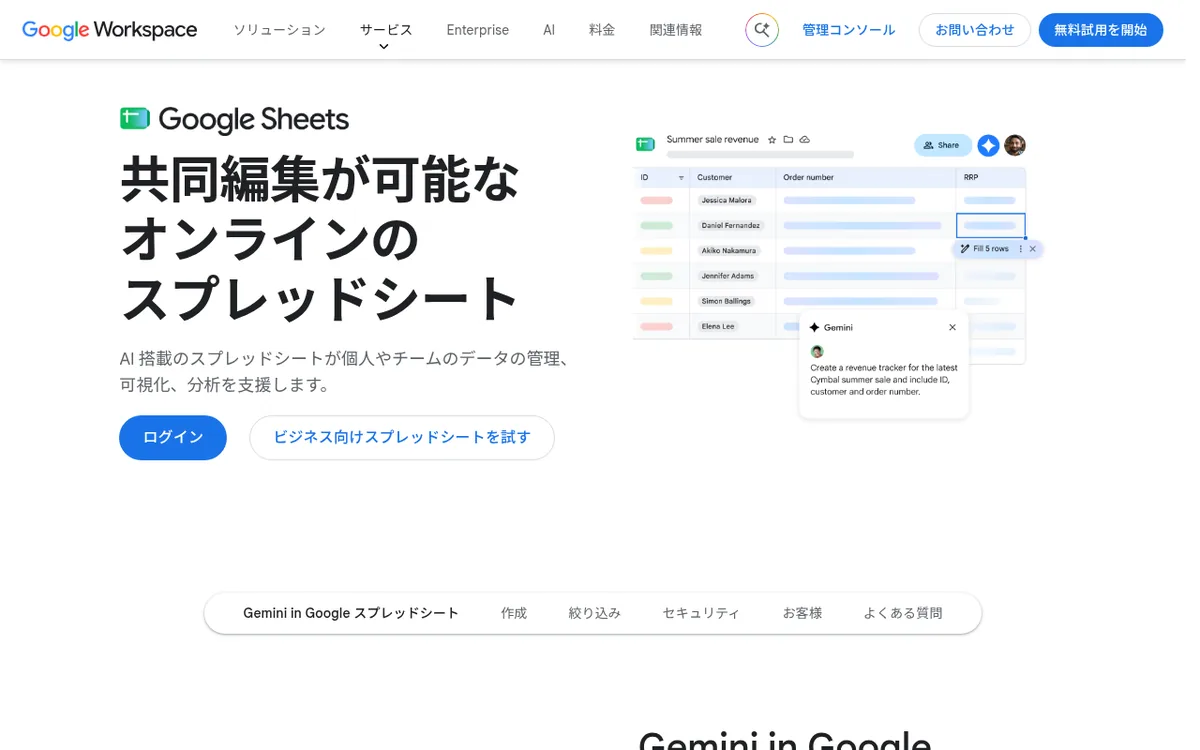1200x750 pixels.
Task: Select the Daniel Fernandez name chip
Action: point(731,225)
